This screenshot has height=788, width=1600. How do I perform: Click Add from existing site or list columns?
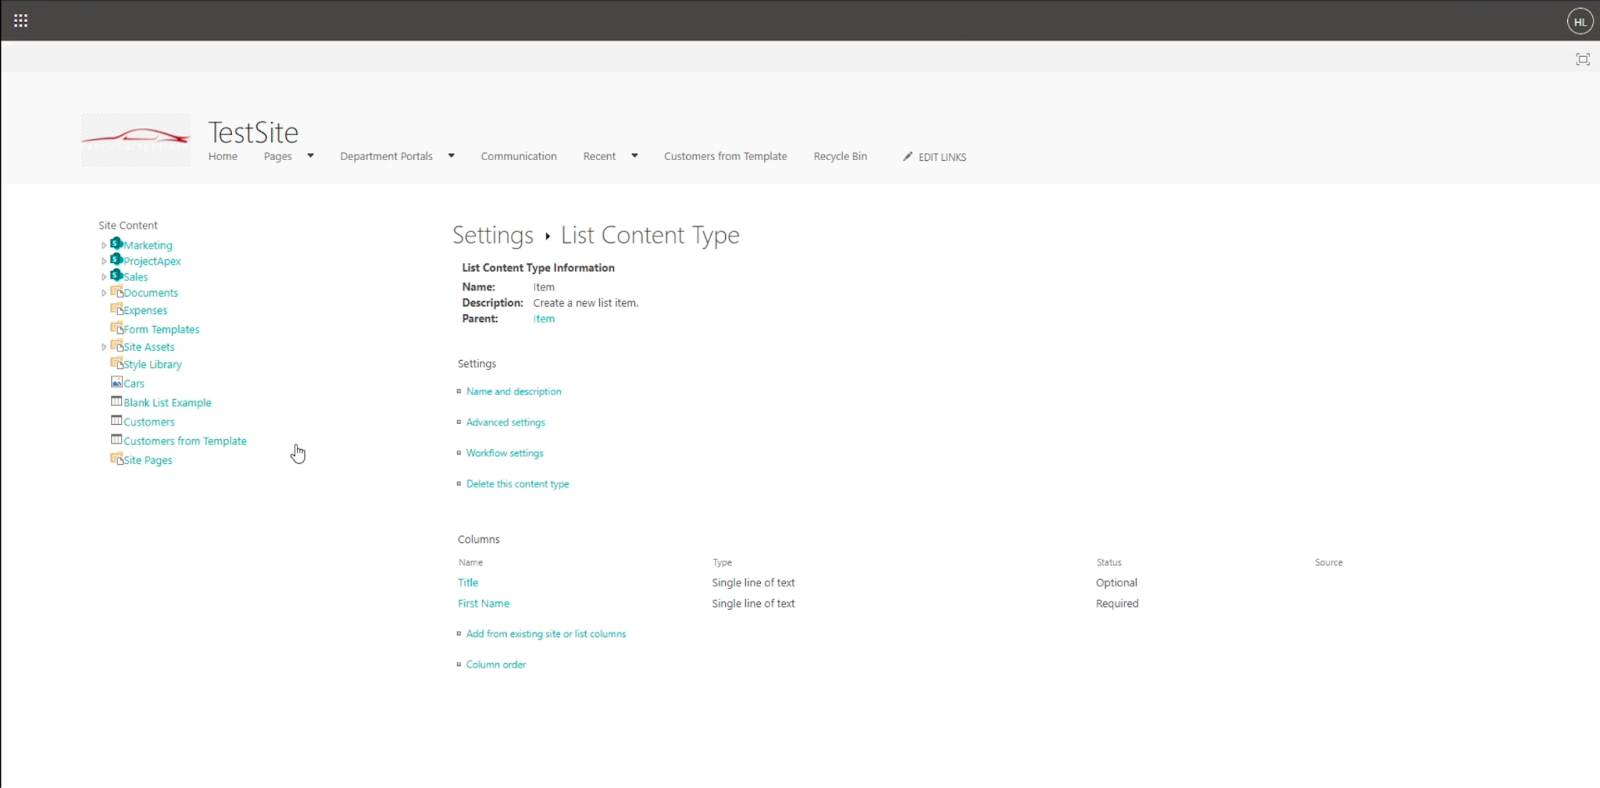(x=546, y=634)
